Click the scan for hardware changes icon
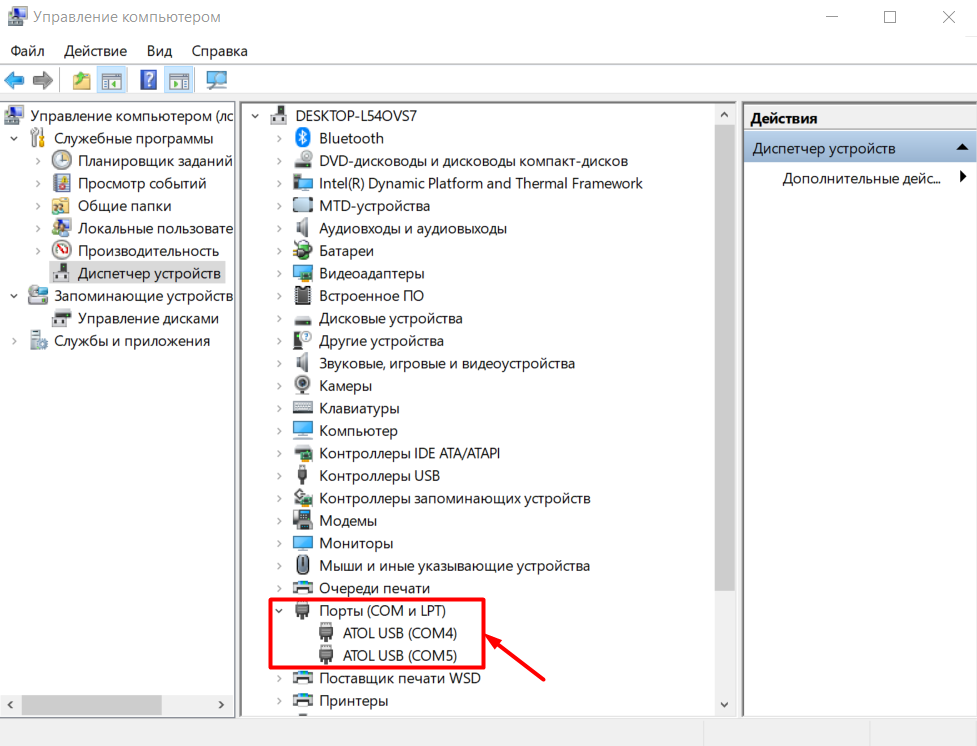The width and height of the screenshot is (977, 746). point(216,80)
